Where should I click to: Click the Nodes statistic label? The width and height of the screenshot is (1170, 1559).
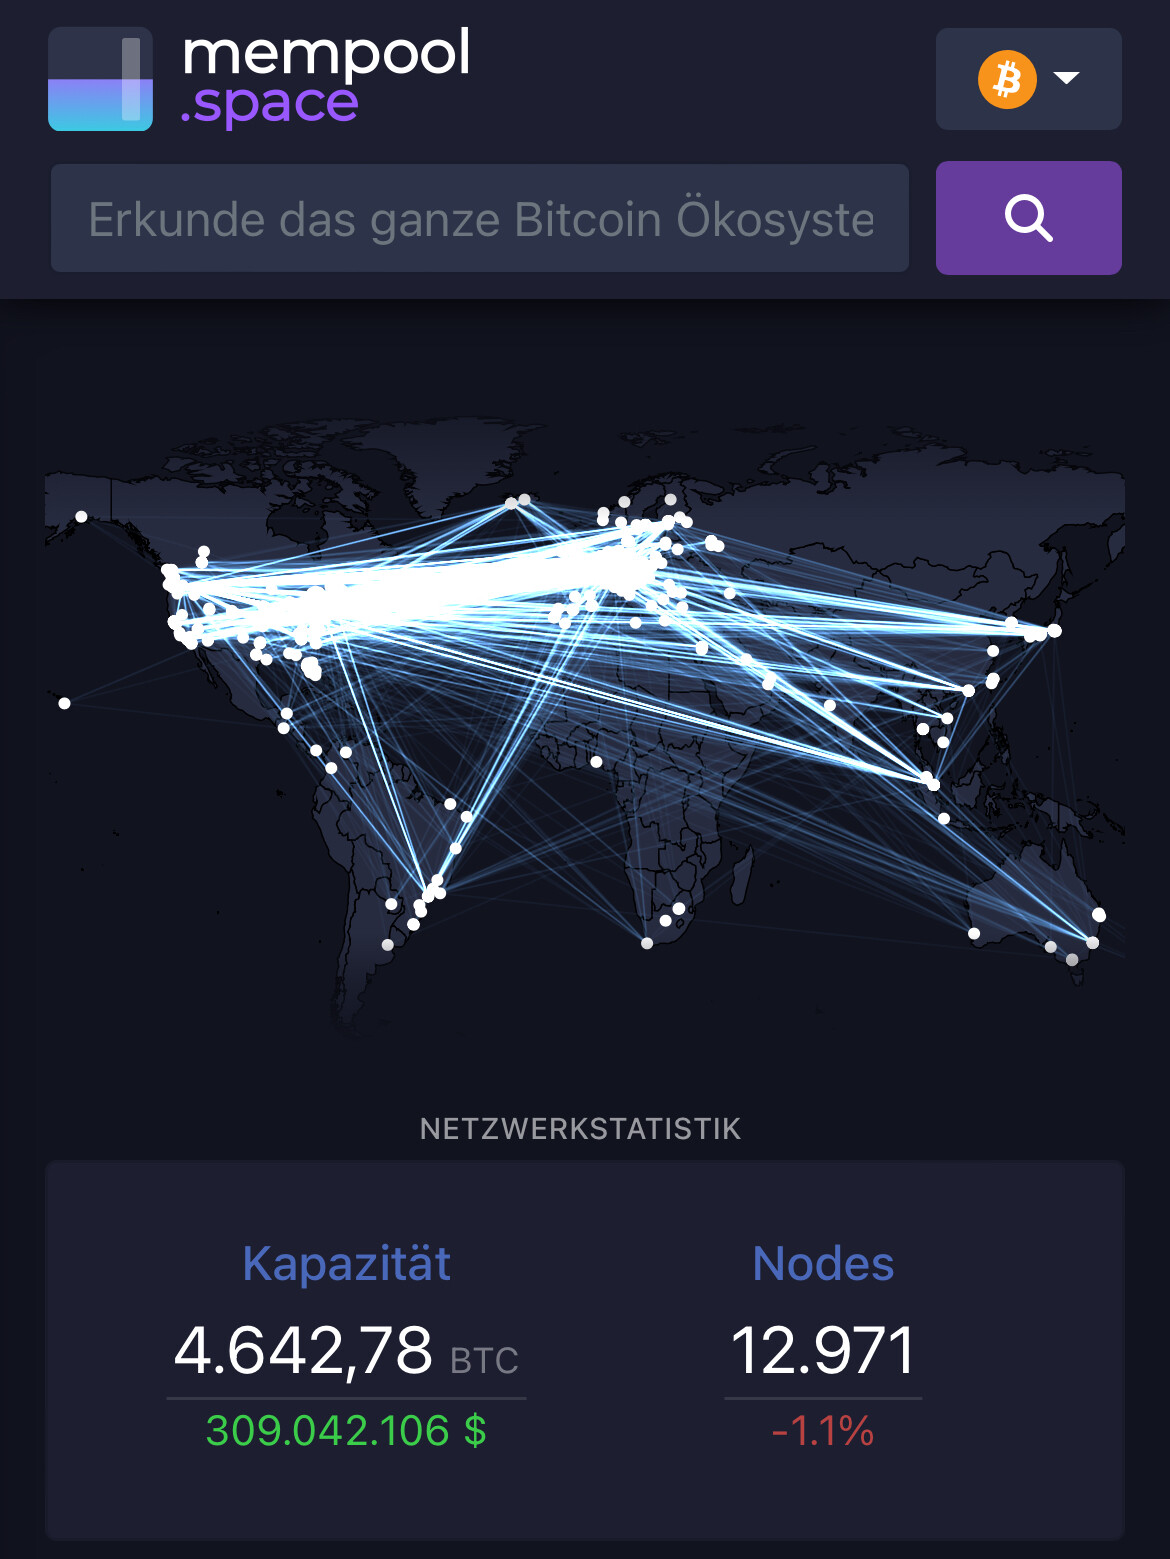click(823, 1263)
